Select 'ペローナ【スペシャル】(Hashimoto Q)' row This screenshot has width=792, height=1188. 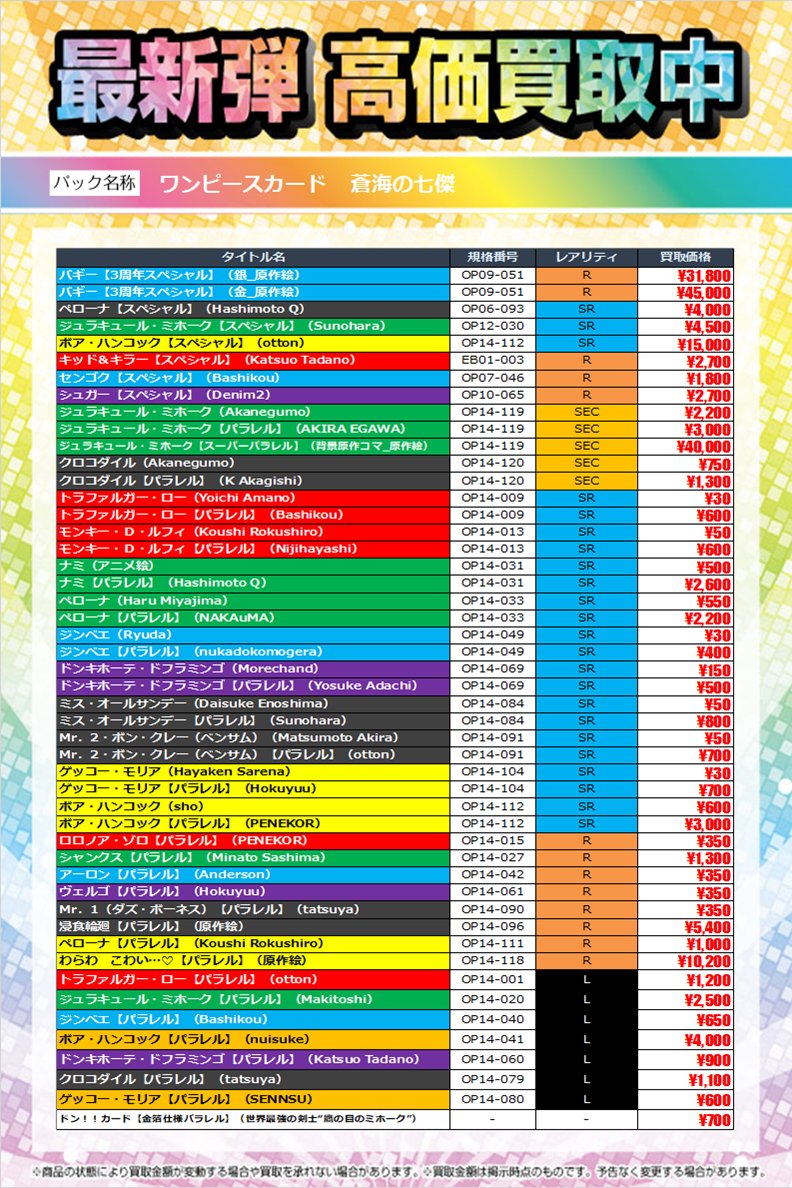click(395, 309)
